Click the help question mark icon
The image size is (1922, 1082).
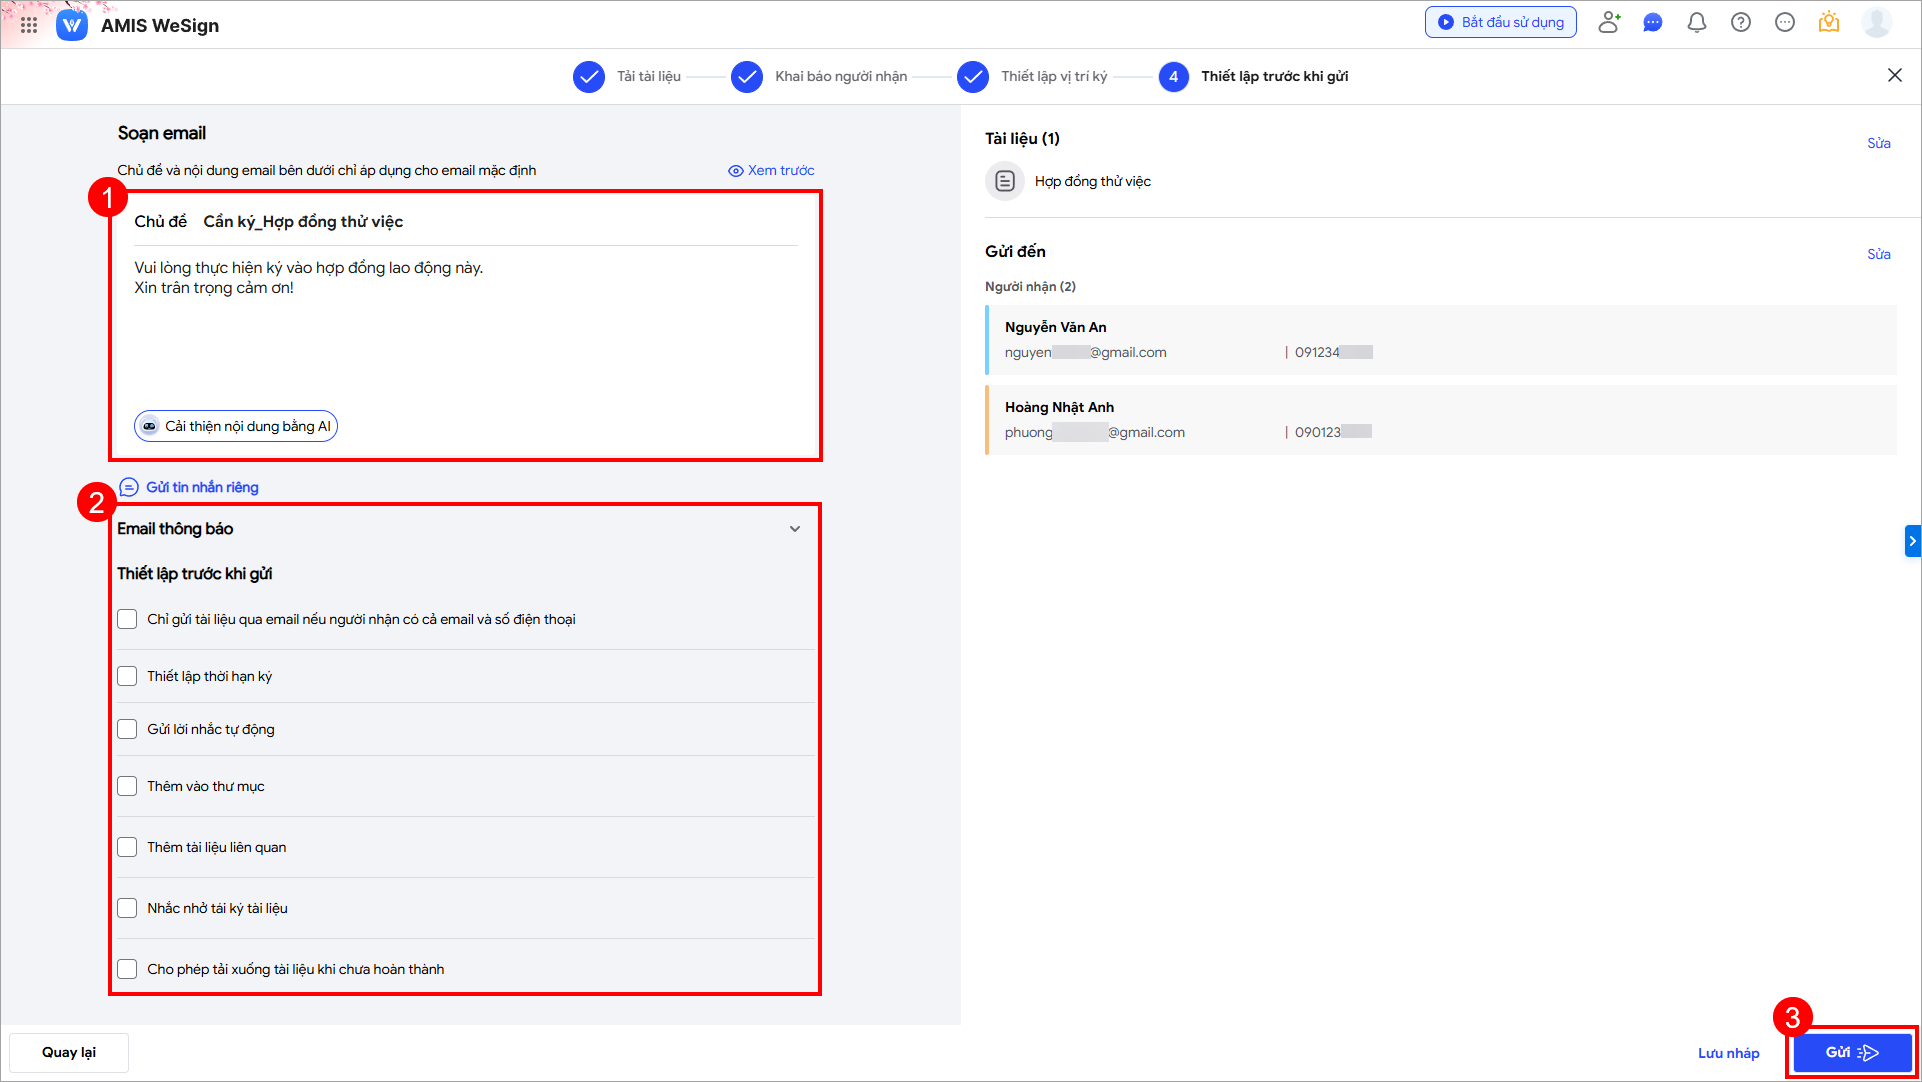click(x=1740, y=22)
